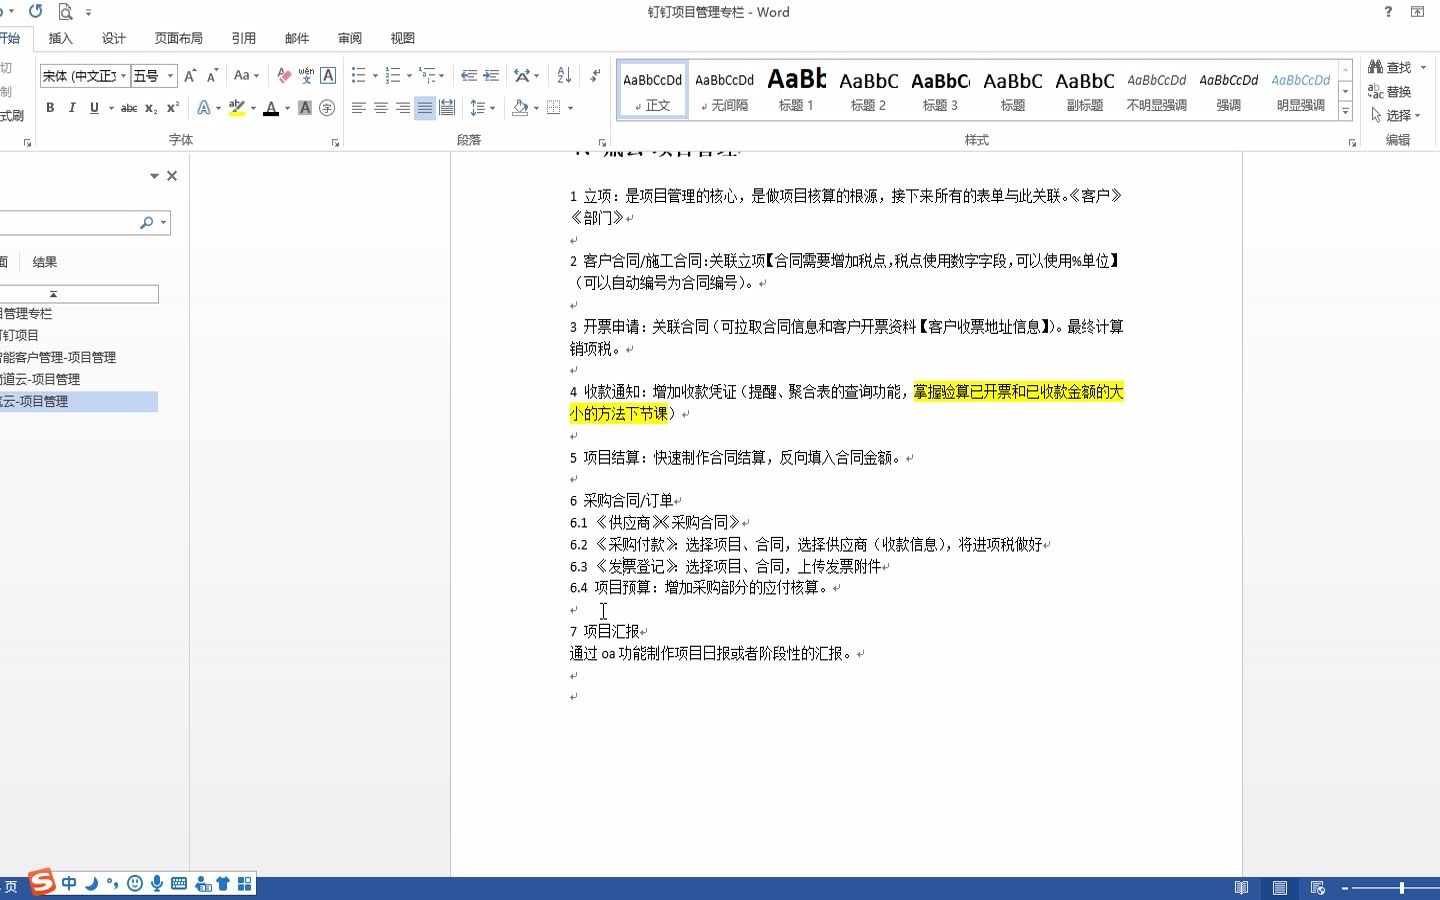
Task: Apply 无间隔 style
Action: [x=725, y=89]
